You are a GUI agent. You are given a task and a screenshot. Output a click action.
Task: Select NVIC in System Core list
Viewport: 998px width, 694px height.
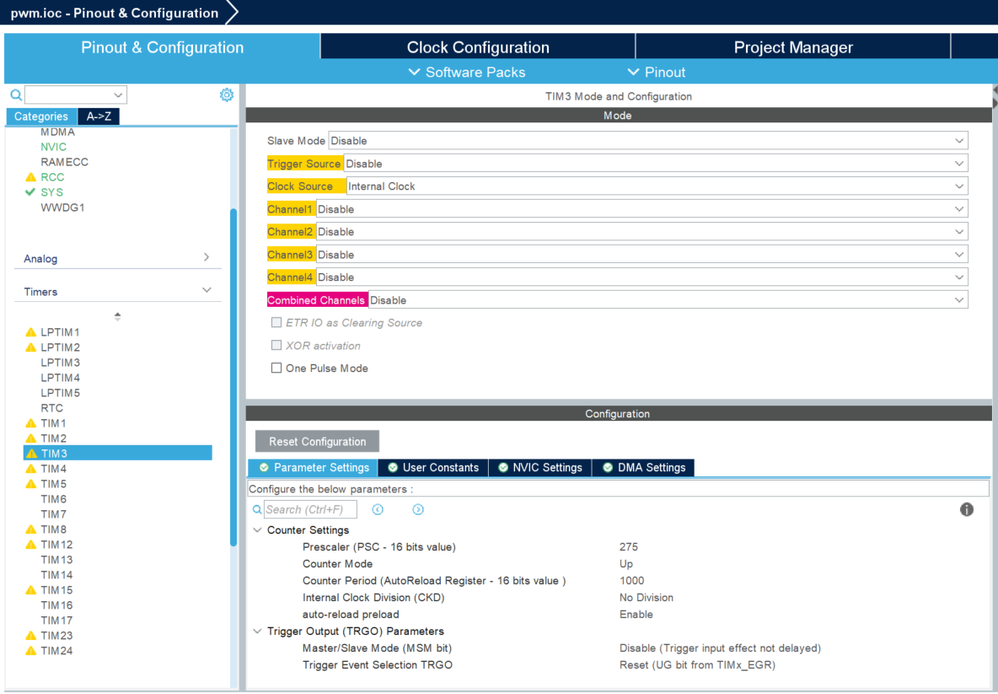click(x=53, y=146)
